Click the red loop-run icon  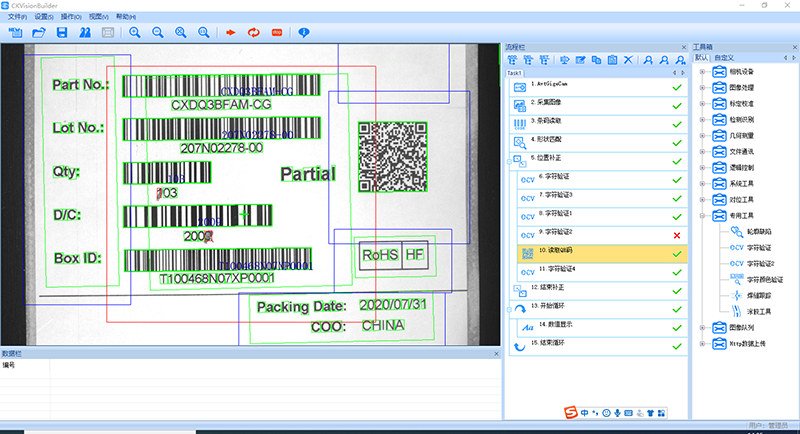252,33
